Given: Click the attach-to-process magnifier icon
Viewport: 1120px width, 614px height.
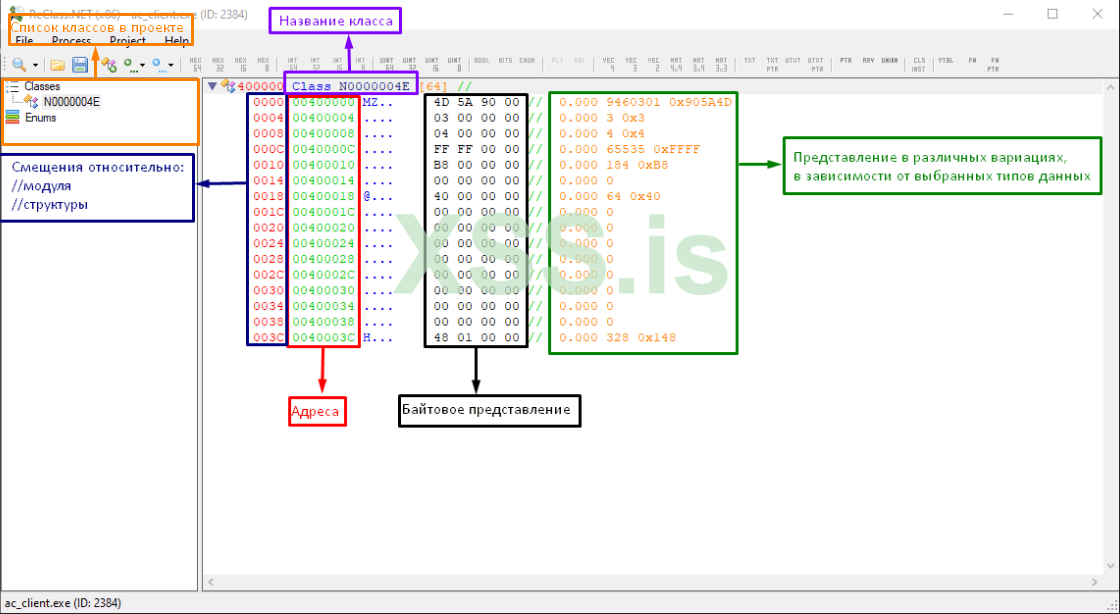Looking at the screenshot, I should tap(19, 65).
